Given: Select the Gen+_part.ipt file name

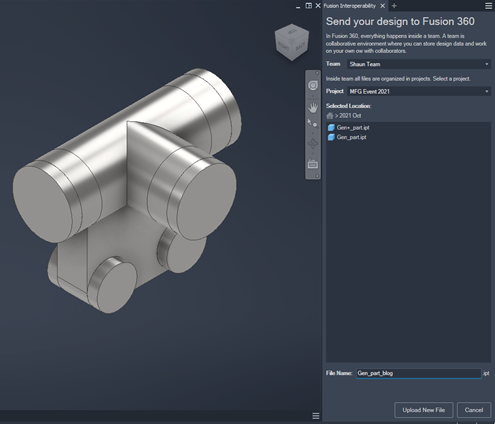Looking at the screenshot, I should (x=353, y=128).
